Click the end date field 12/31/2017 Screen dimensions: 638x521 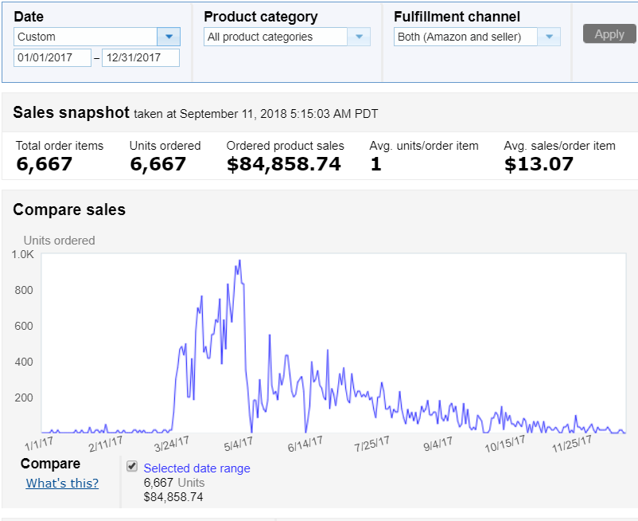(140, 58)
